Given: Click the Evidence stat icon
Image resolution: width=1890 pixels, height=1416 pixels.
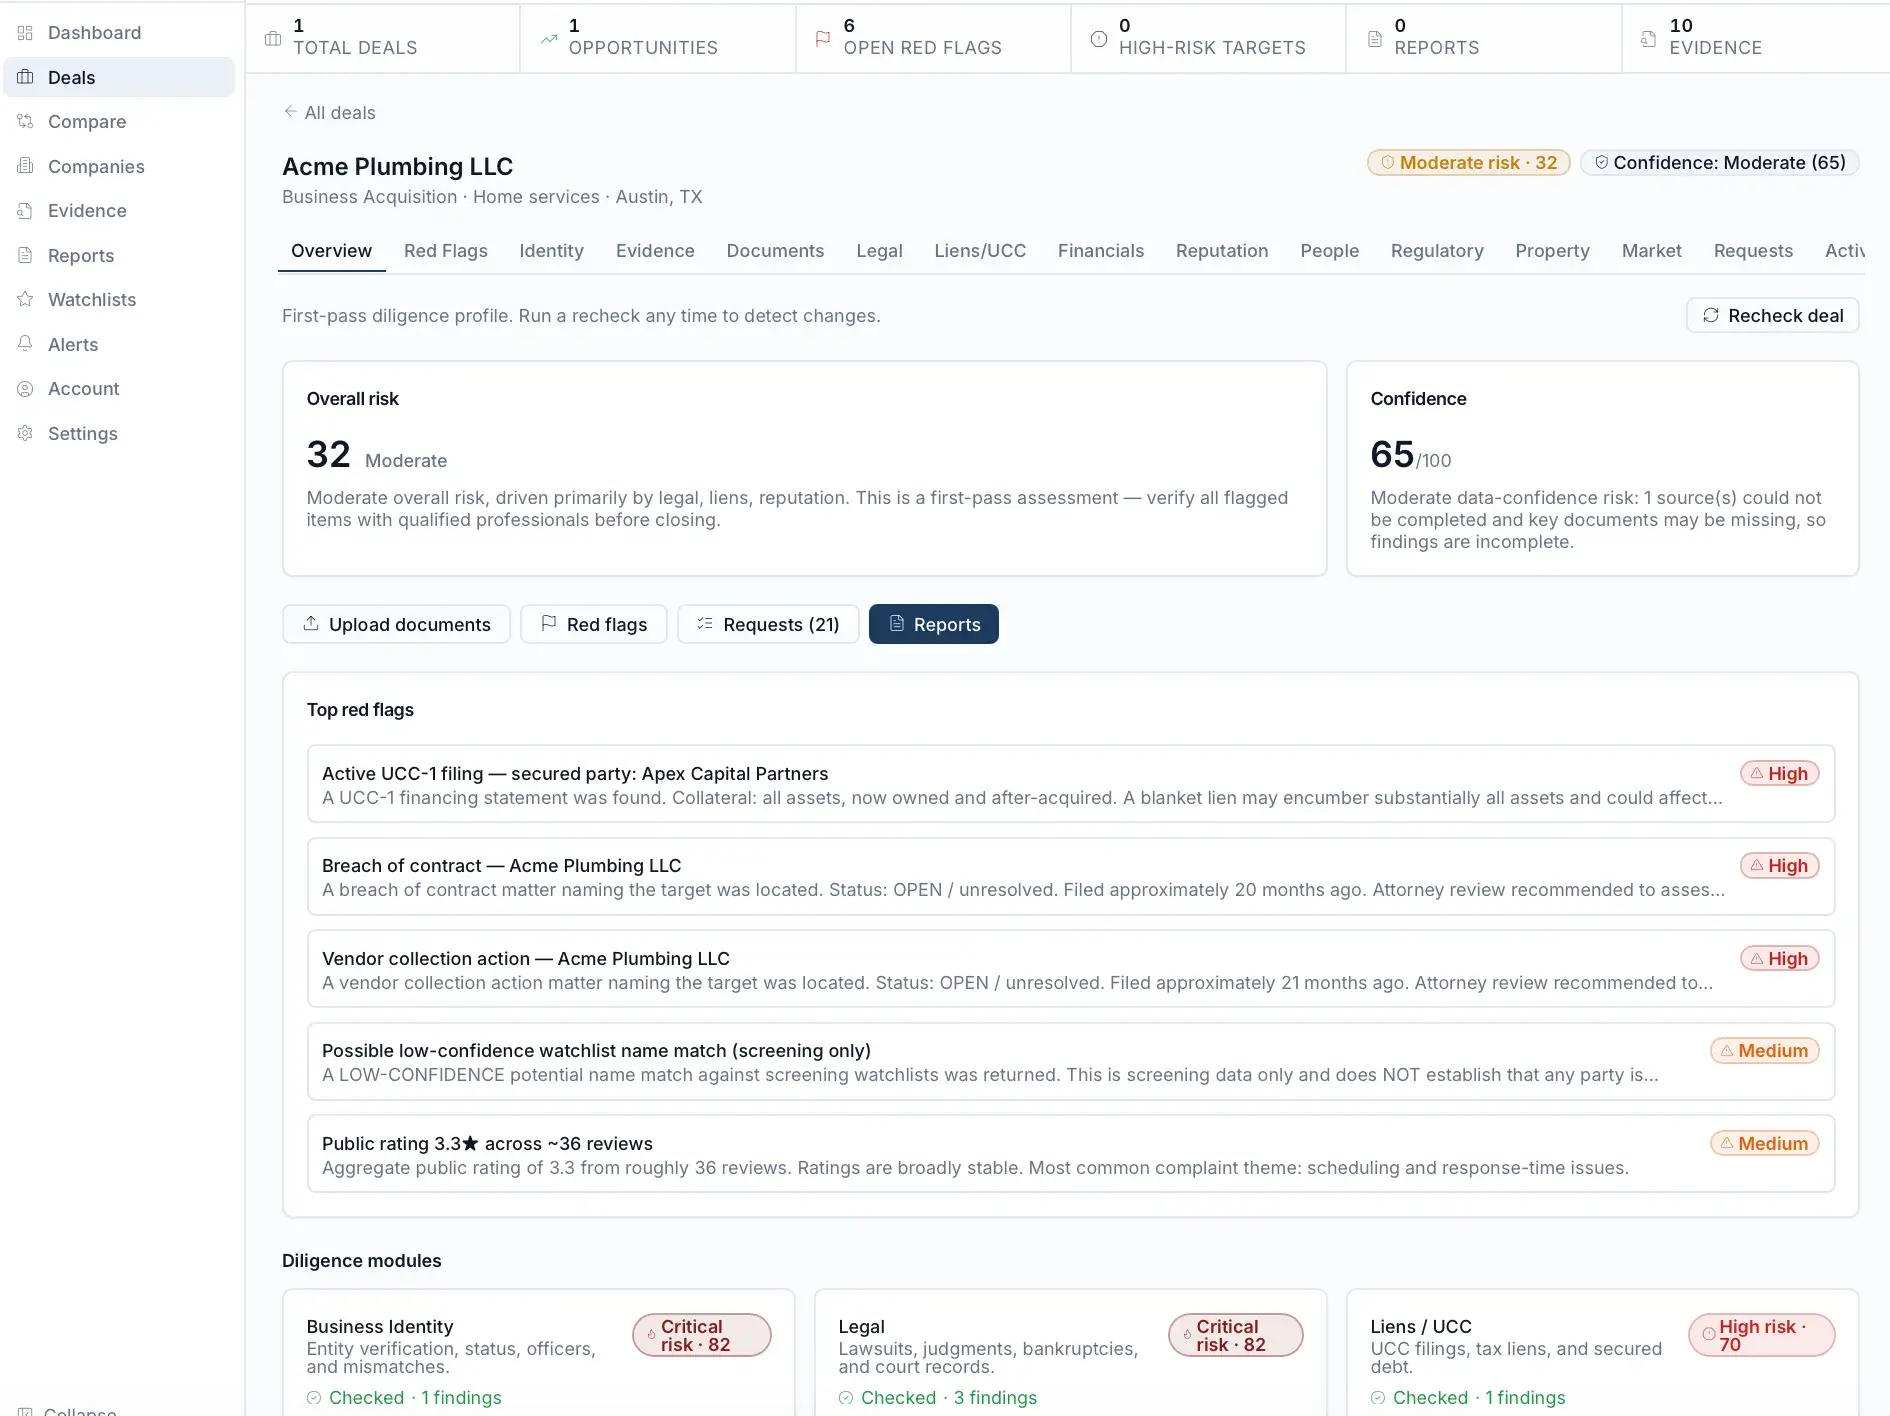Looking at the screenshot, I should [x=1649, y=39].
